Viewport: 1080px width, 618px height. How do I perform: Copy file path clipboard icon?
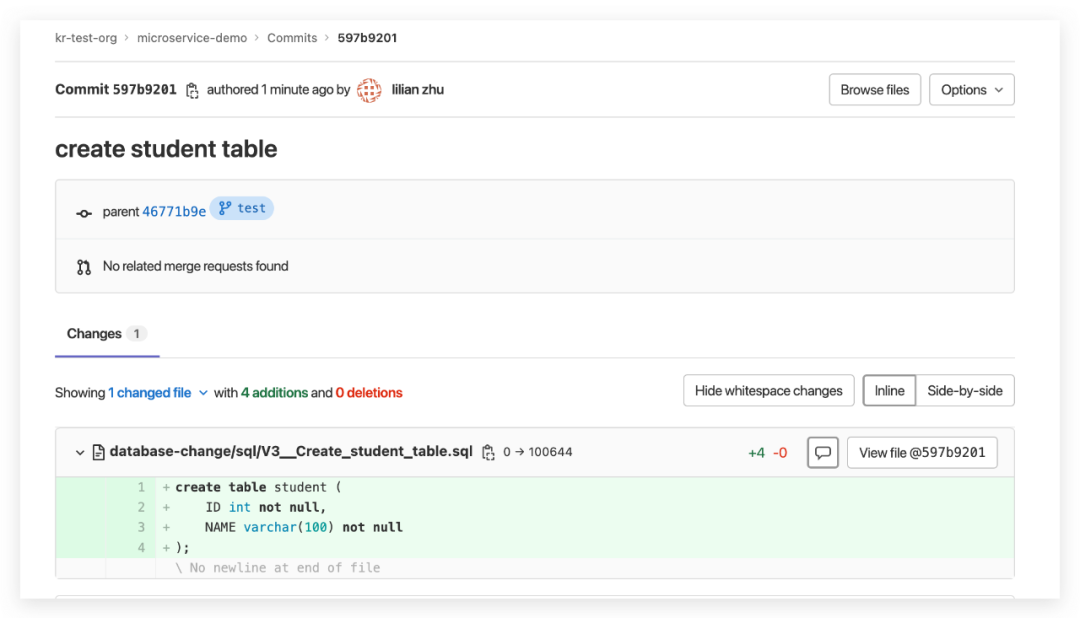coord(488,453)
